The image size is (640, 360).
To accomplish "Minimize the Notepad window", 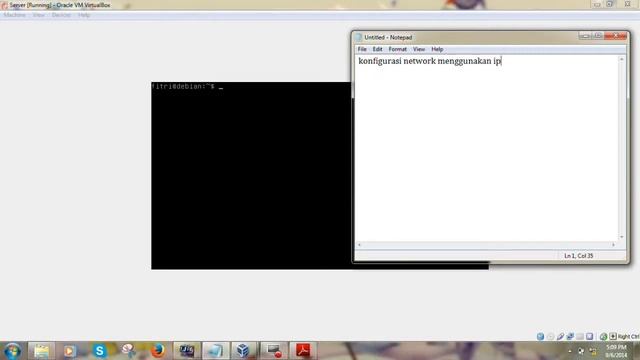I will pyautogui.click(x=585, y=36).
